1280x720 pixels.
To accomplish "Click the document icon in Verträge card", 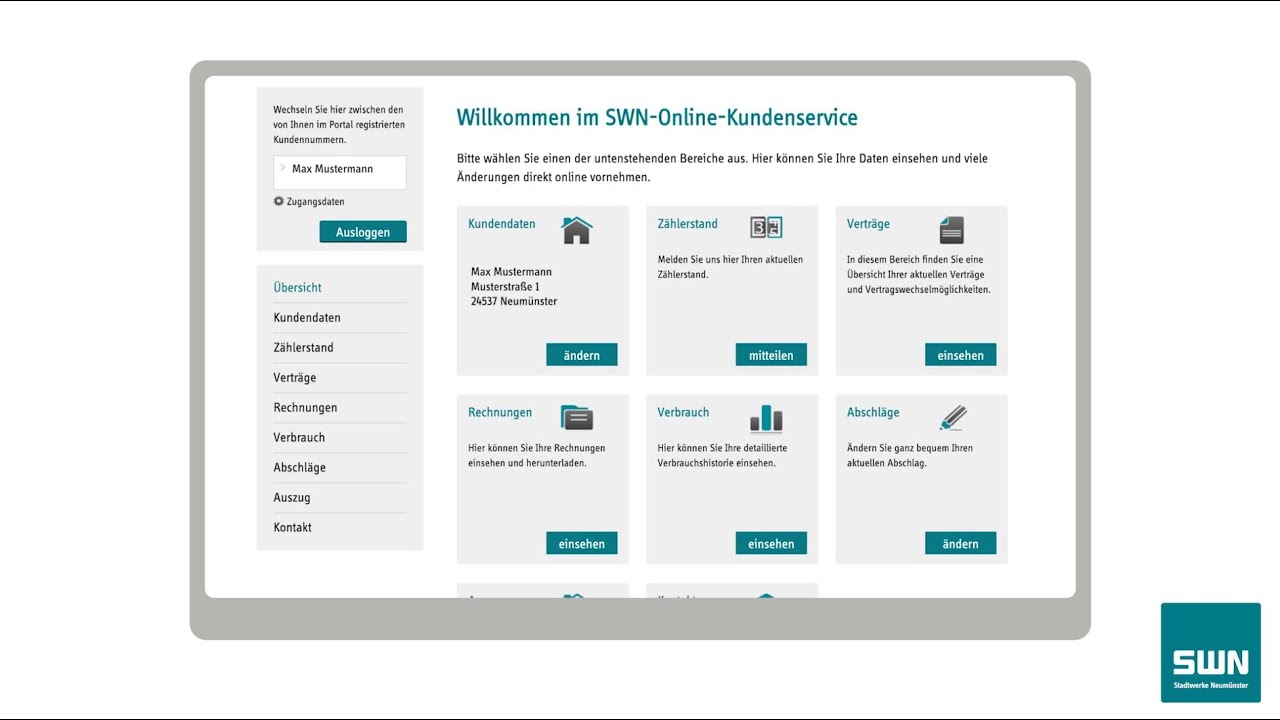I will point(952,230).
